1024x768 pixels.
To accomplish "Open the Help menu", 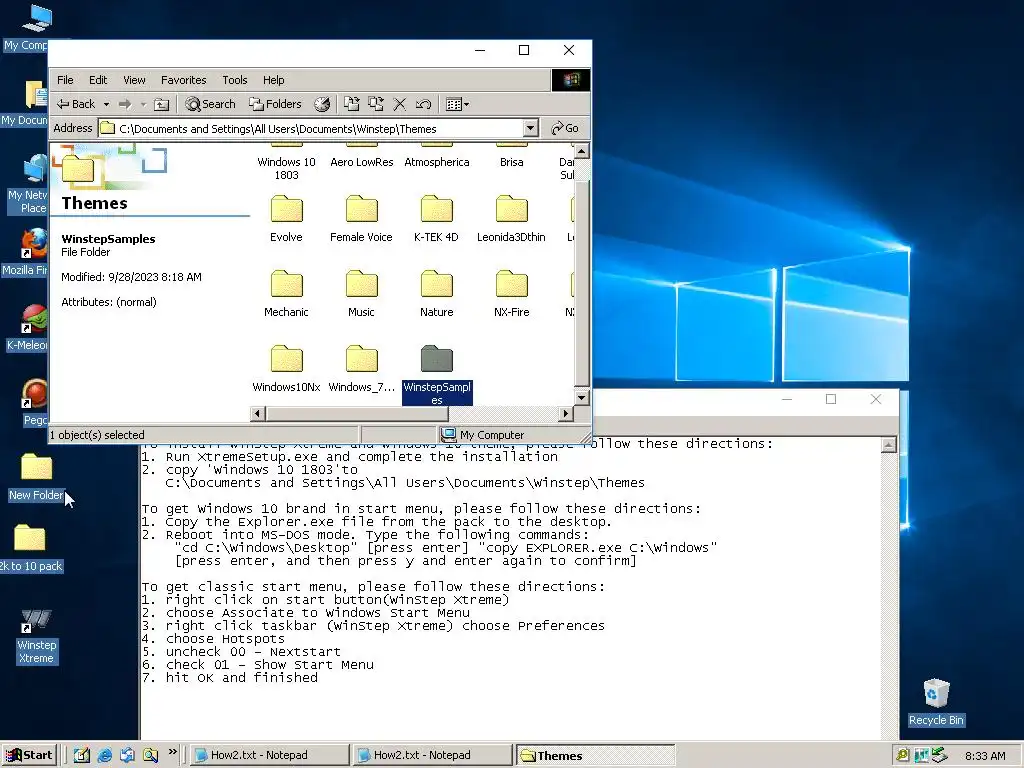I will point(274,80).
